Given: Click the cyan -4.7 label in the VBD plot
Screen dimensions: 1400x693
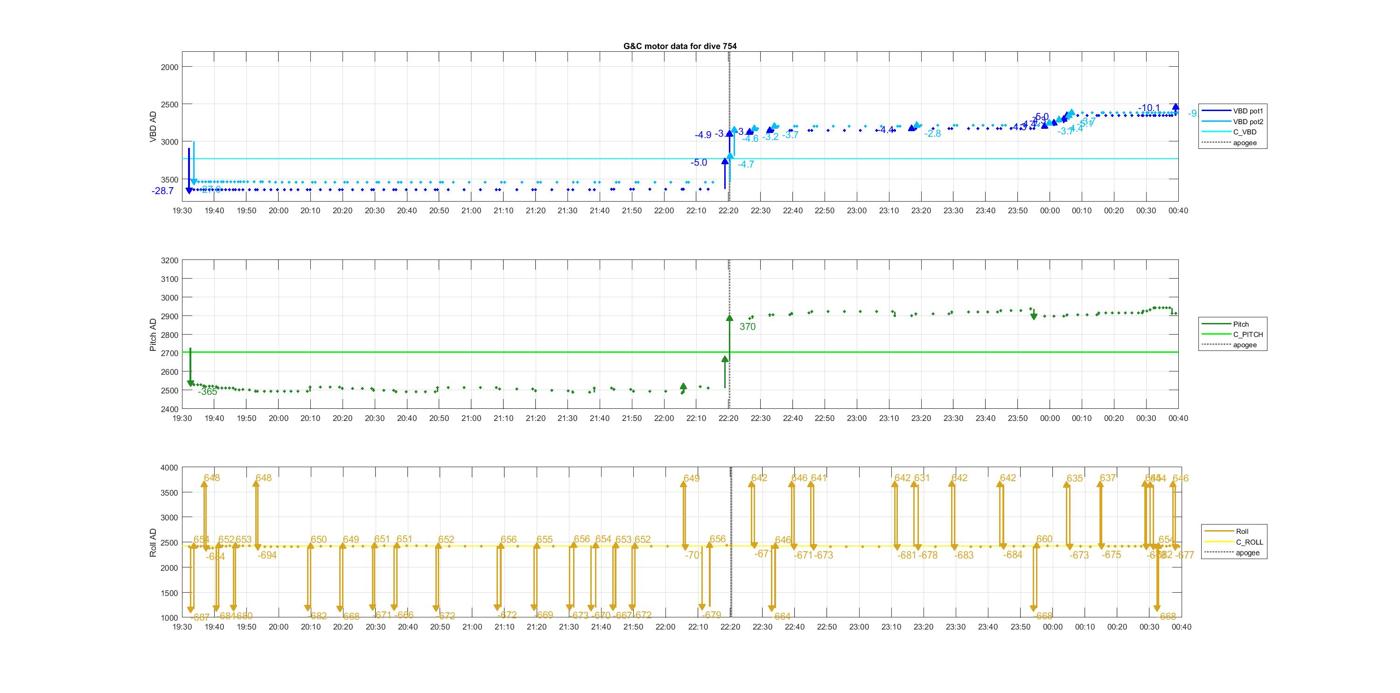Looking at the screenshot, I should coord(746,164).
